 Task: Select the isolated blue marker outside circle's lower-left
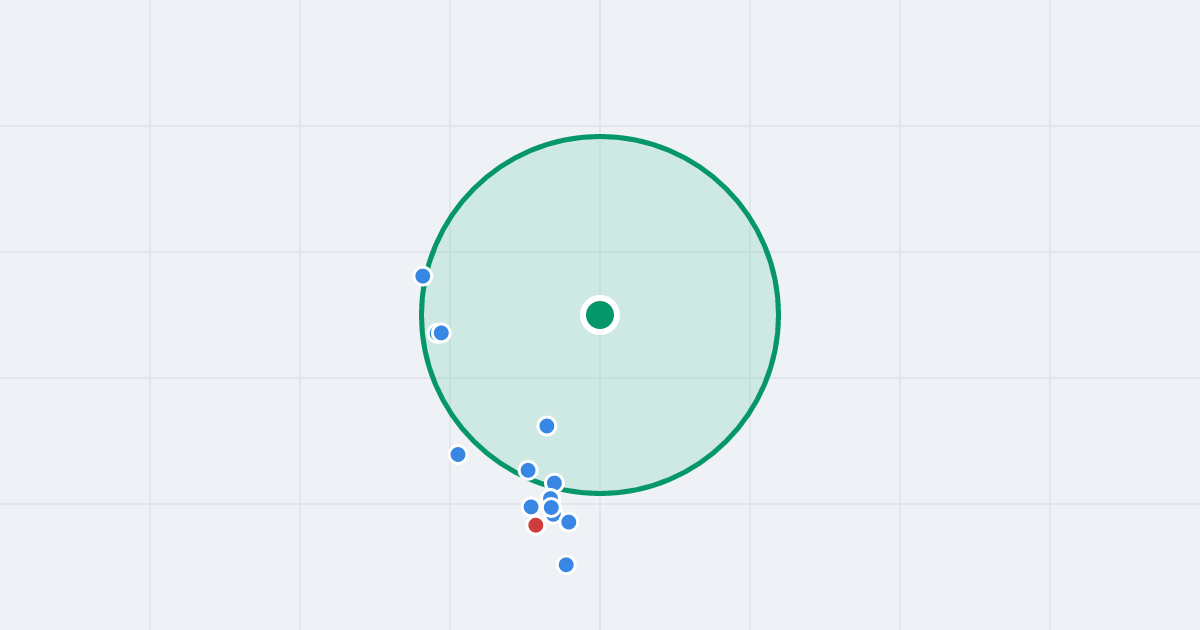458,455
